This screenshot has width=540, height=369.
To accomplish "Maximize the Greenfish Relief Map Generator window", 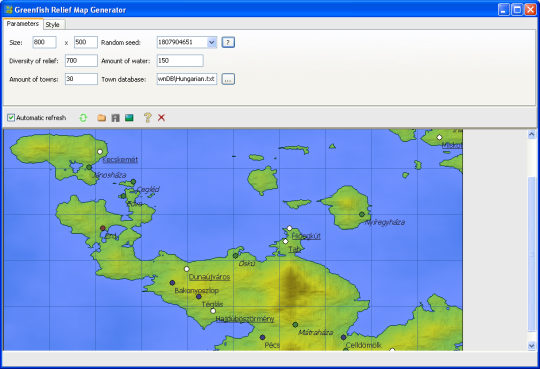I will (x=517, y=10).
